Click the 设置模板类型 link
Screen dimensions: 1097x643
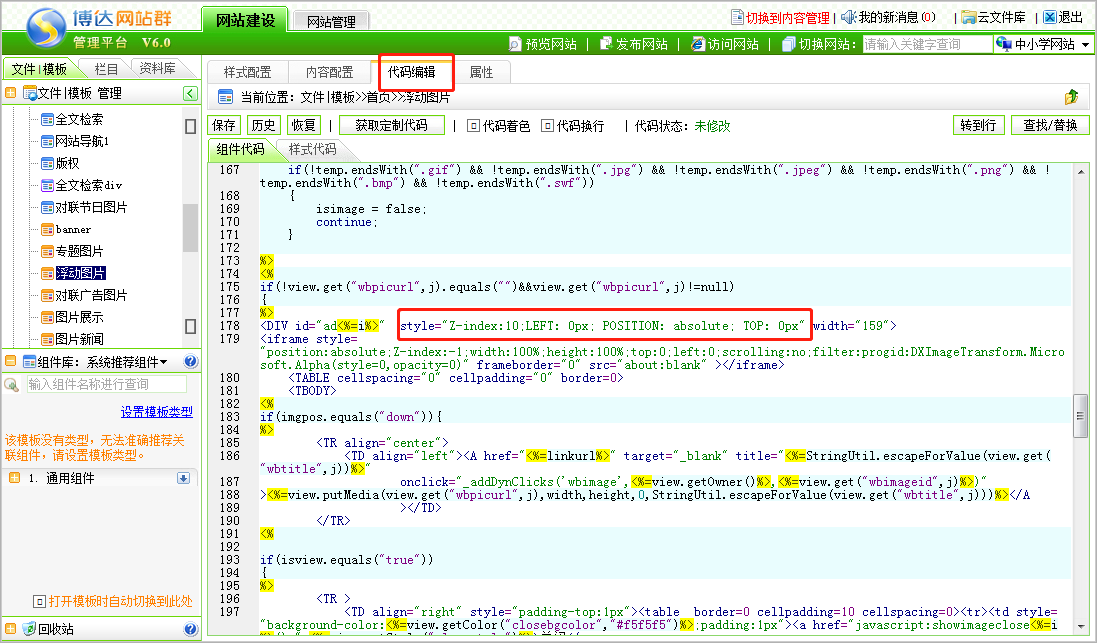point(156,412)
